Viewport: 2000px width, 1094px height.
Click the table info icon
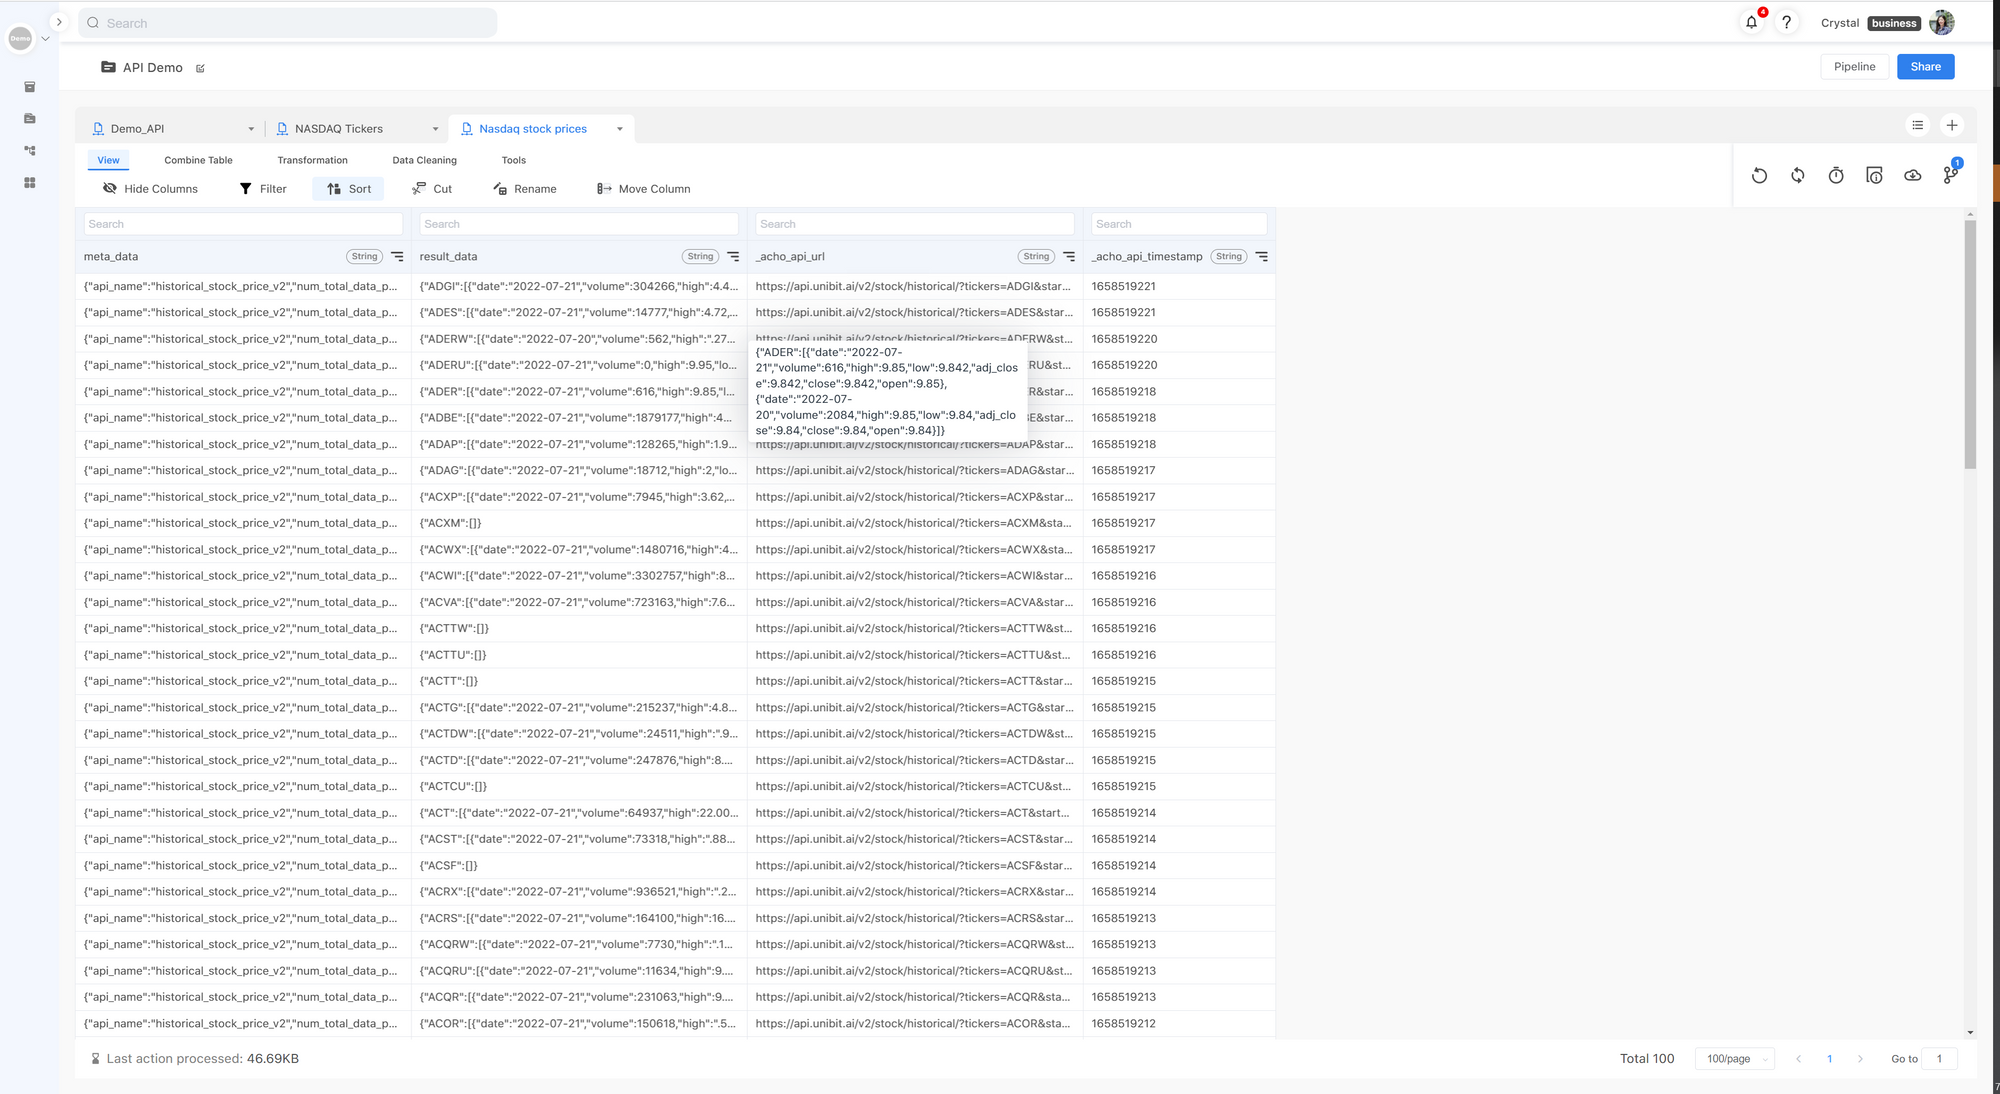pos(1874,176)
